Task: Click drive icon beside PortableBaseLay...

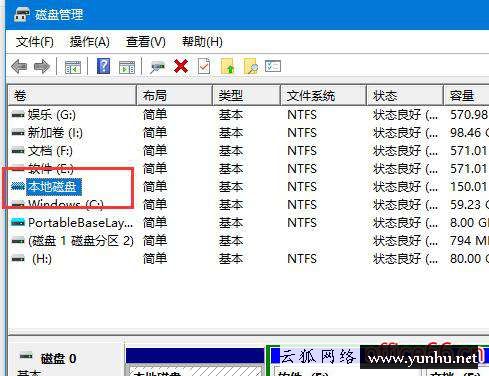Action: [18, 222]
